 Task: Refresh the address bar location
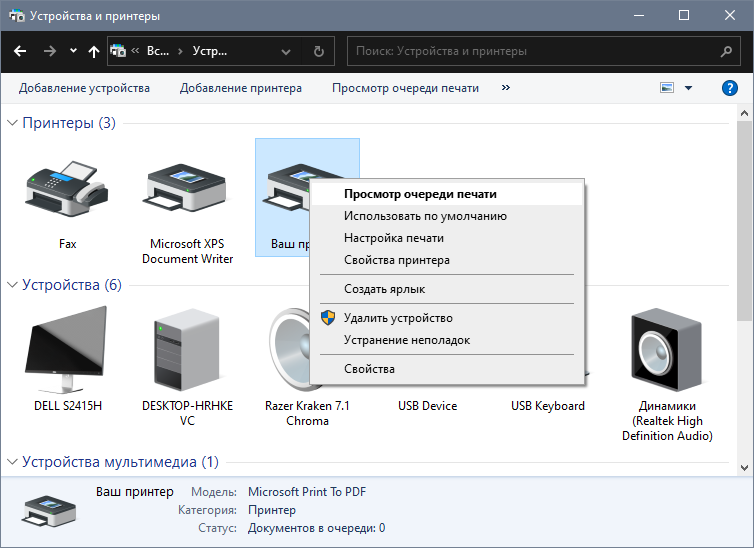319,51
